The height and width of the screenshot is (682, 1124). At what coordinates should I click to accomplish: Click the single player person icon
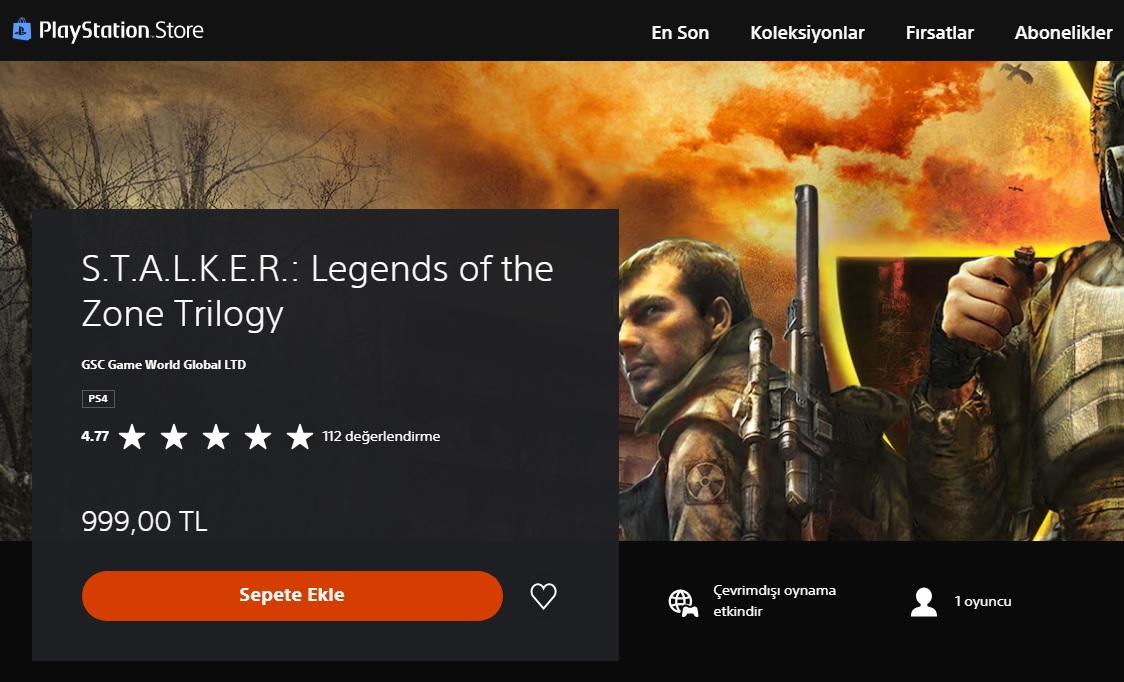(924, 602)
